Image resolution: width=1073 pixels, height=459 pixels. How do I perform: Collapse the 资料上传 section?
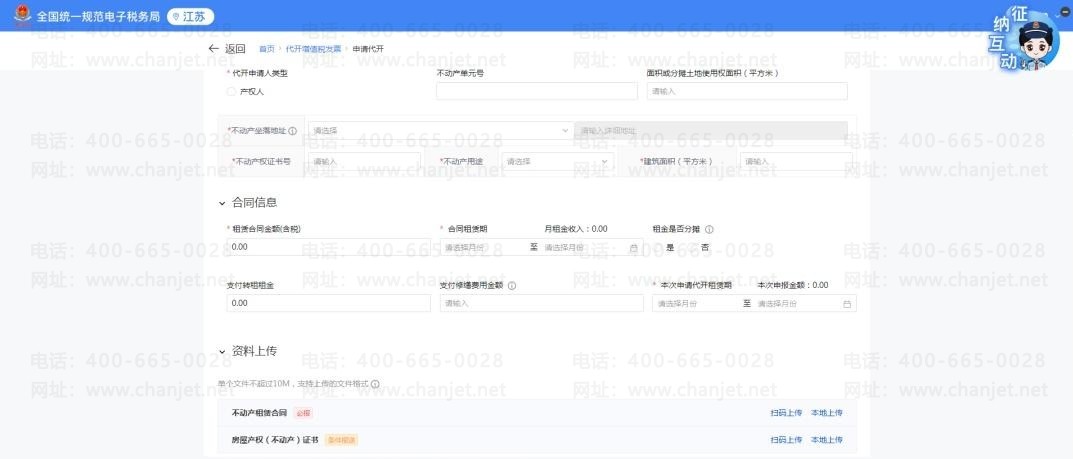(222, 352)
